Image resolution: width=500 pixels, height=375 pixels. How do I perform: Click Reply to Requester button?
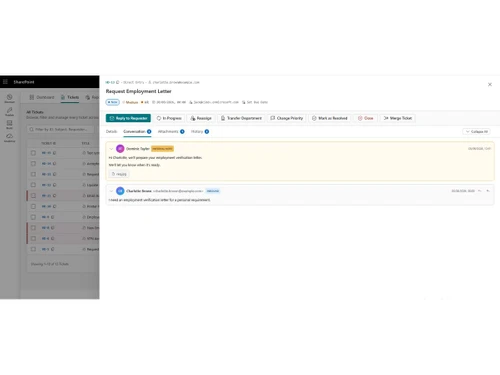tap(128, 118)
